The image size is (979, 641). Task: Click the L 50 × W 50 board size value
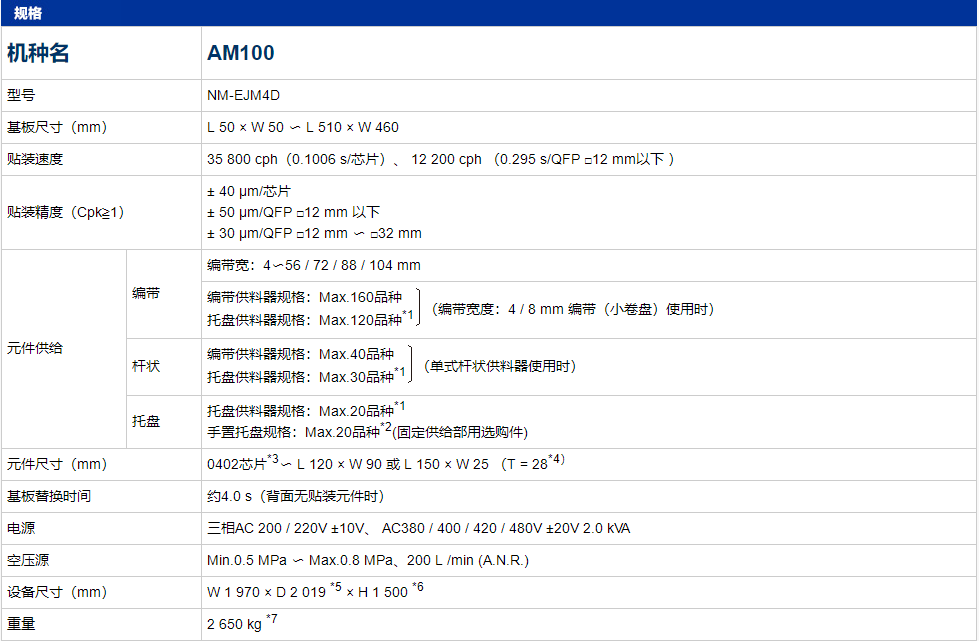pyautogui.click(x=303, y=127)
